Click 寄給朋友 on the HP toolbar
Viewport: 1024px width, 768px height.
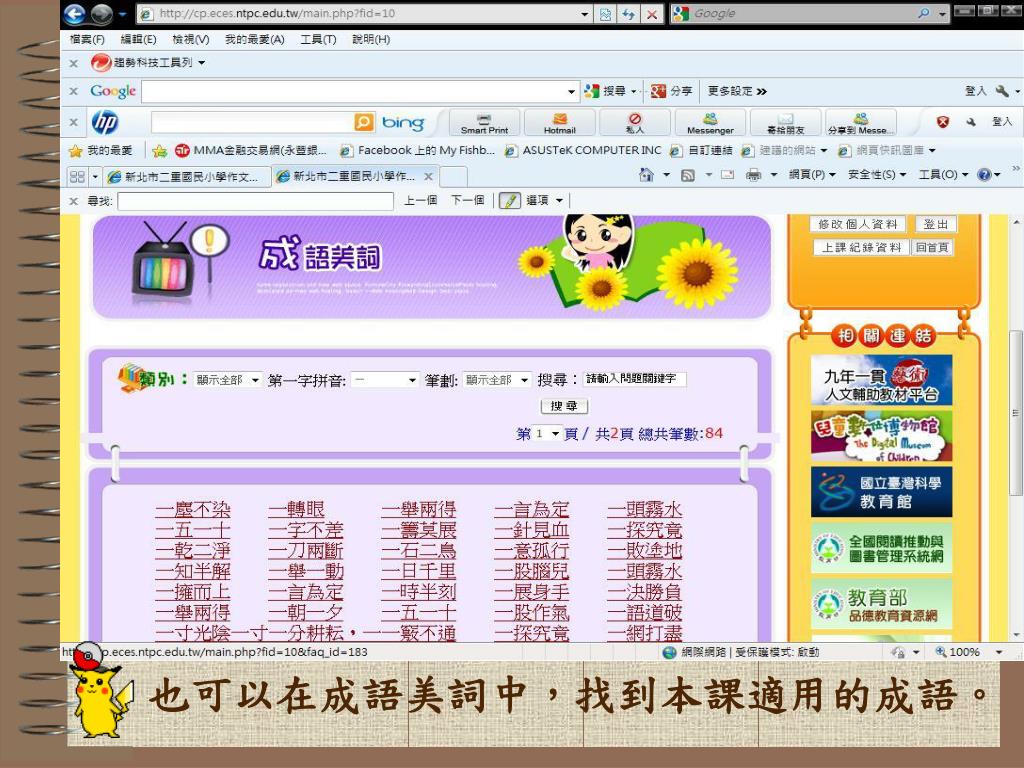(x=786, y=123)
